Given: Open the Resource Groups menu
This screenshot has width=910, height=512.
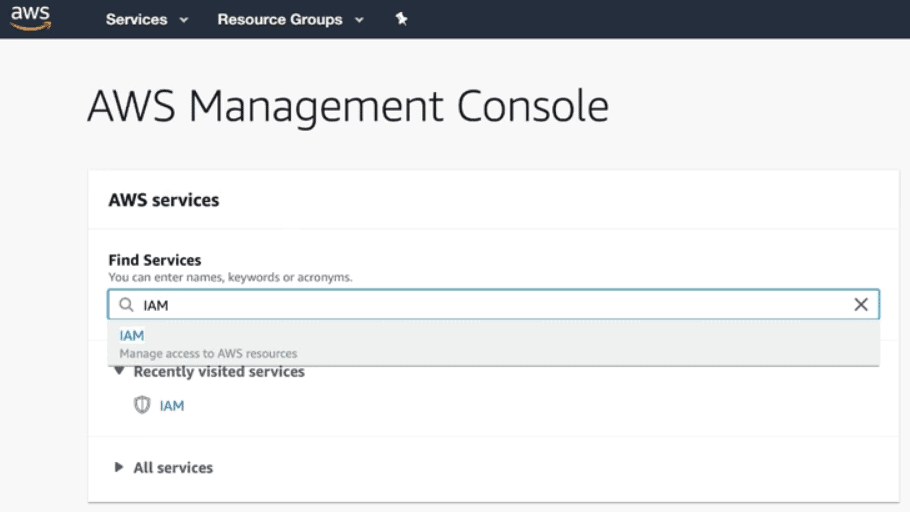Looking at the screenshot, I should tap(280, 19).
